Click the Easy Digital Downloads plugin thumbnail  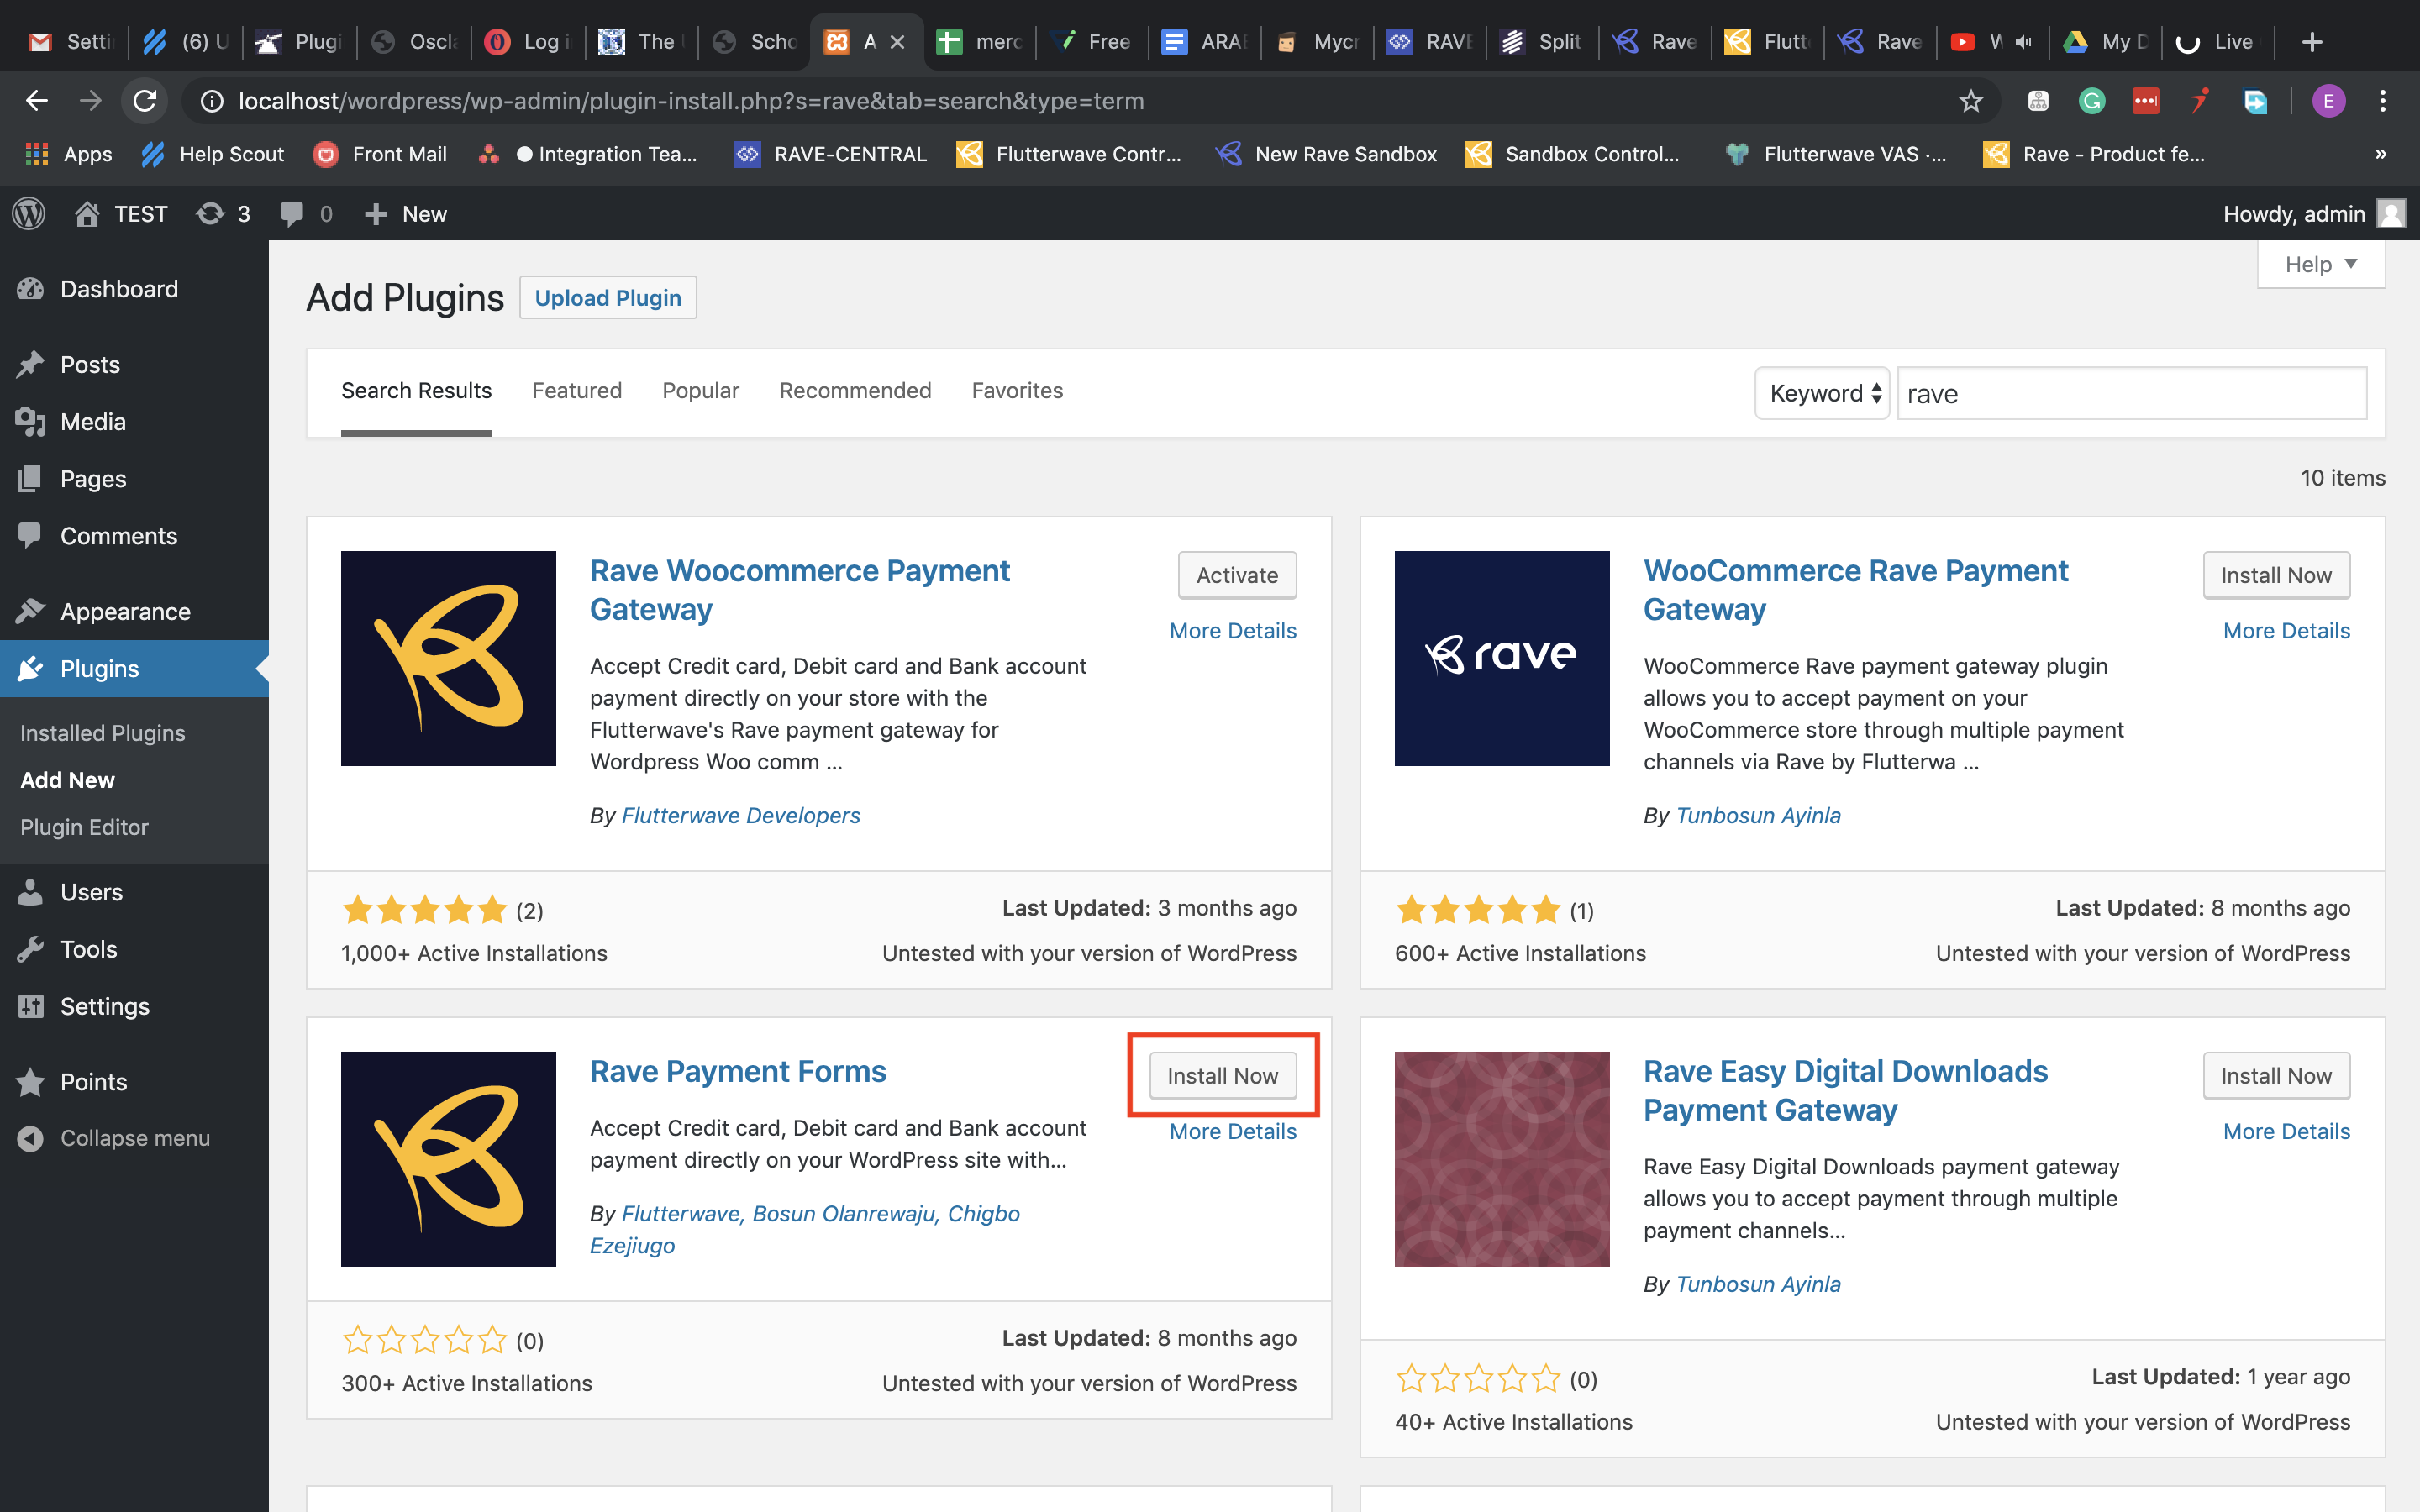pyautogui.click(x=1502, y=1159)
